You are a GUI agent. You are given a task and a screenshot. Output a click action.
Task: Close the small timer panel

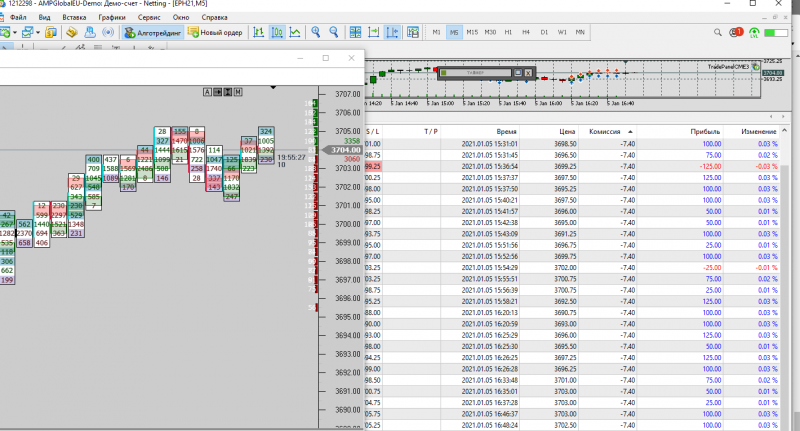[529, 73]
